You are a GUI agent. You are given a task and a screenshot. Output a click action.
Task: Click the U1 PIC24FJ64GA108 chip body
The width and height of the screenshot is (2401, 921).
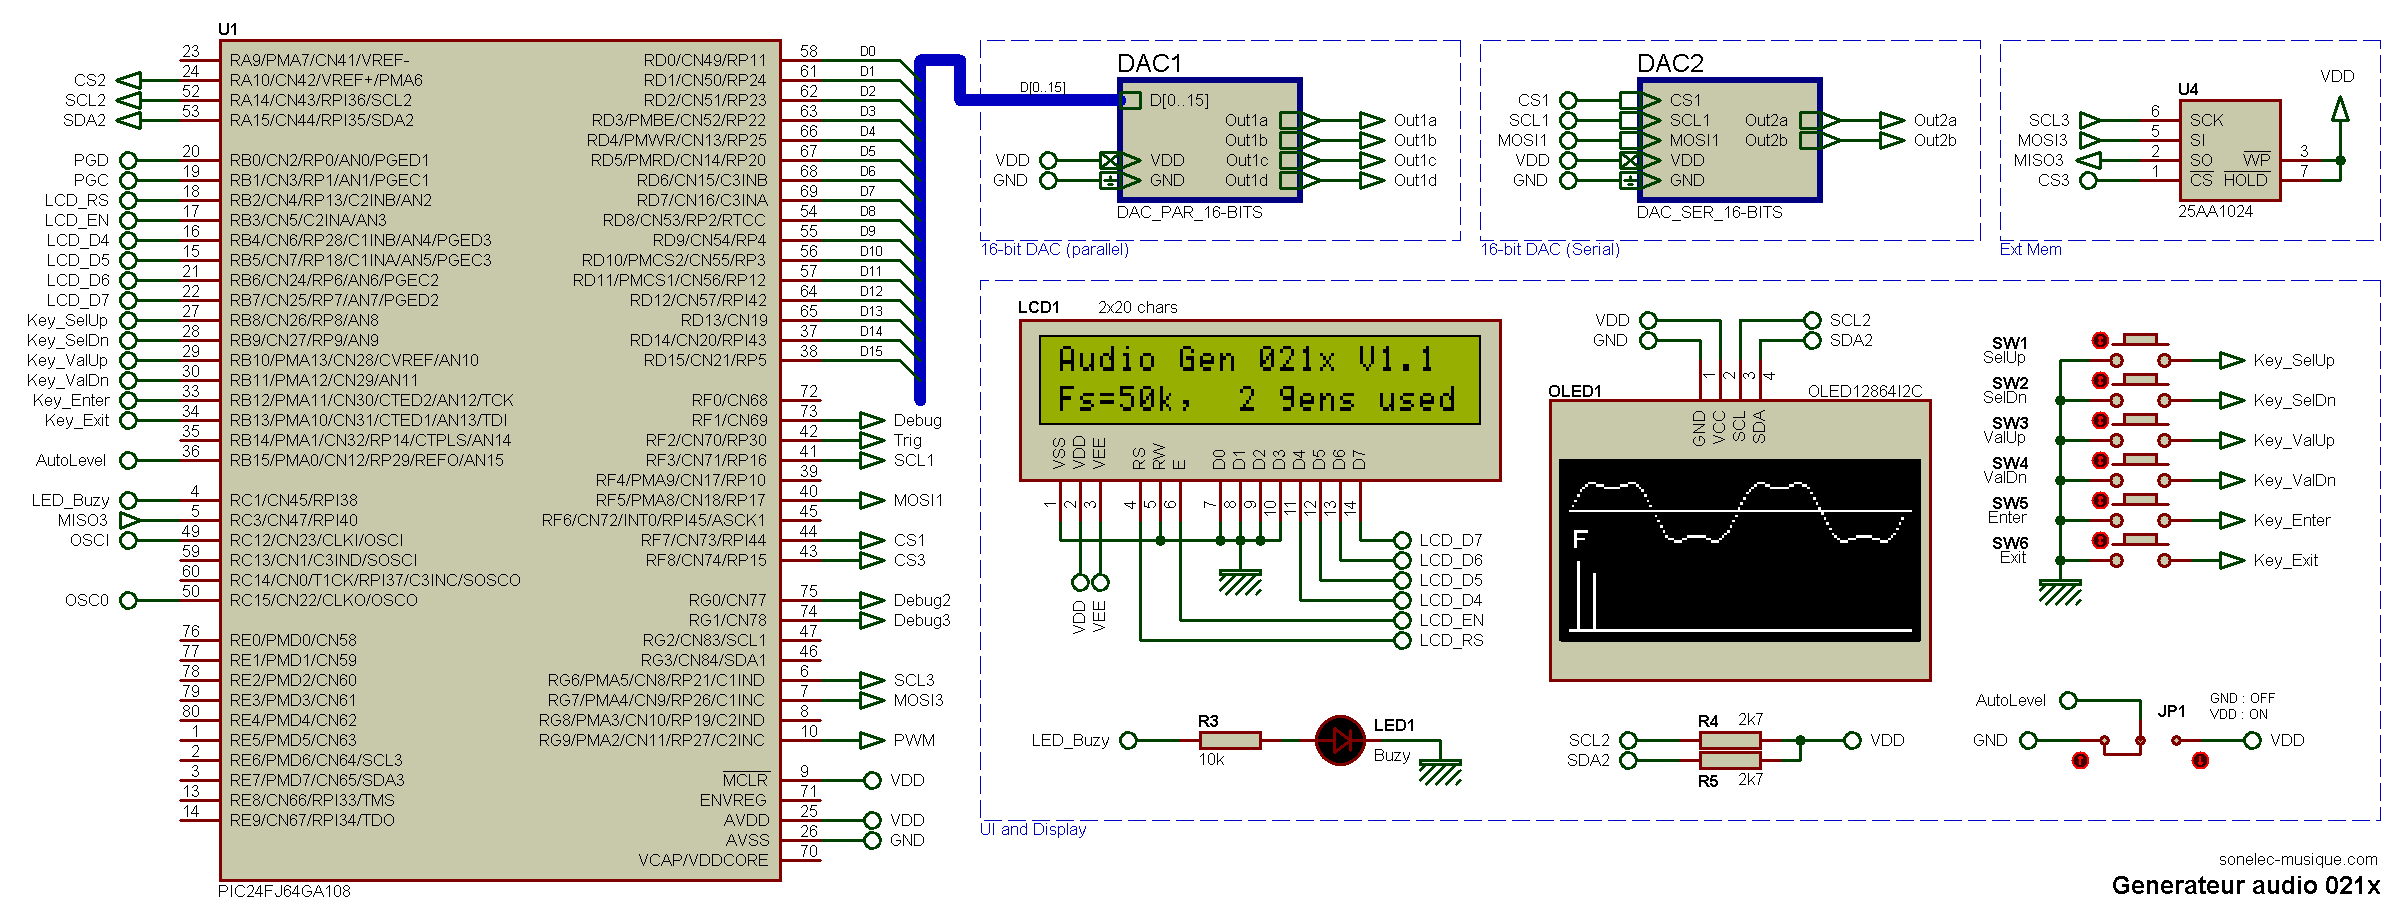pos(500,460)
